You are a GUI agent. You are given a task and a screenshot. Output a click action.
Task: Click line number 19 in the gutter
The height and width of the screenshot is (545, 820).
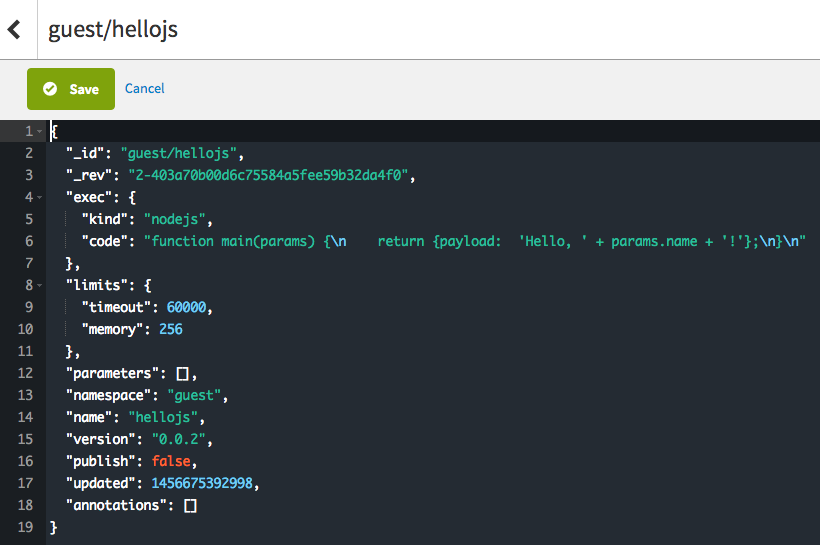(x=26, y=527)
